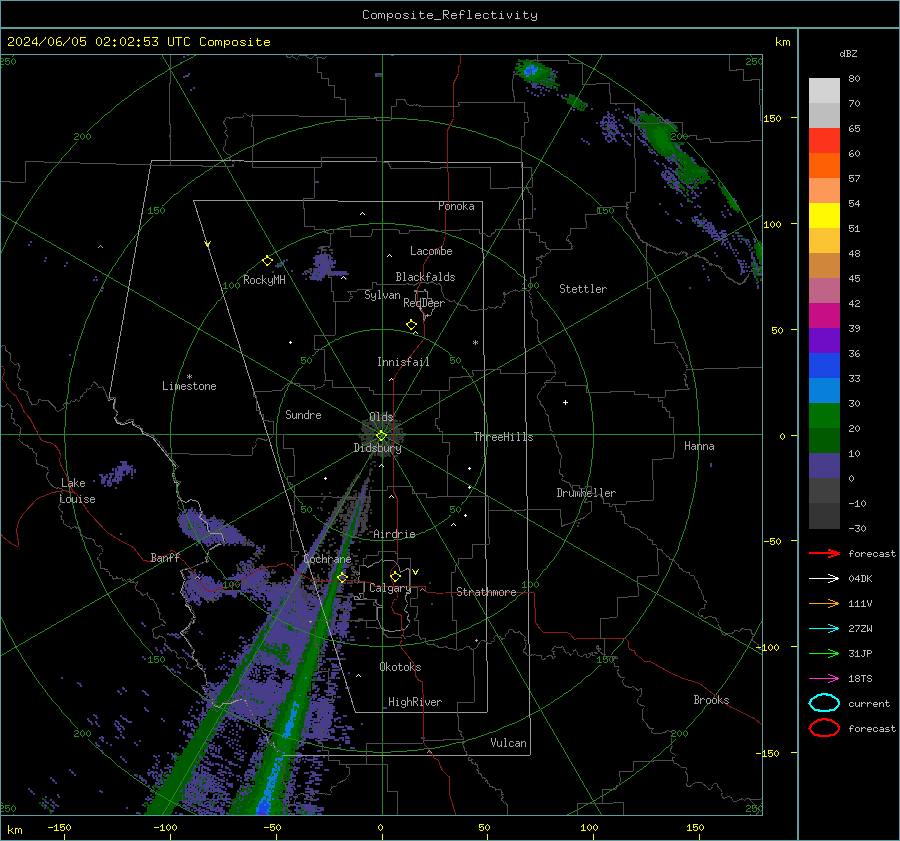900x841 pixels.
Task: Click the Lake Louise label
Action: click(x=77, y=491)
